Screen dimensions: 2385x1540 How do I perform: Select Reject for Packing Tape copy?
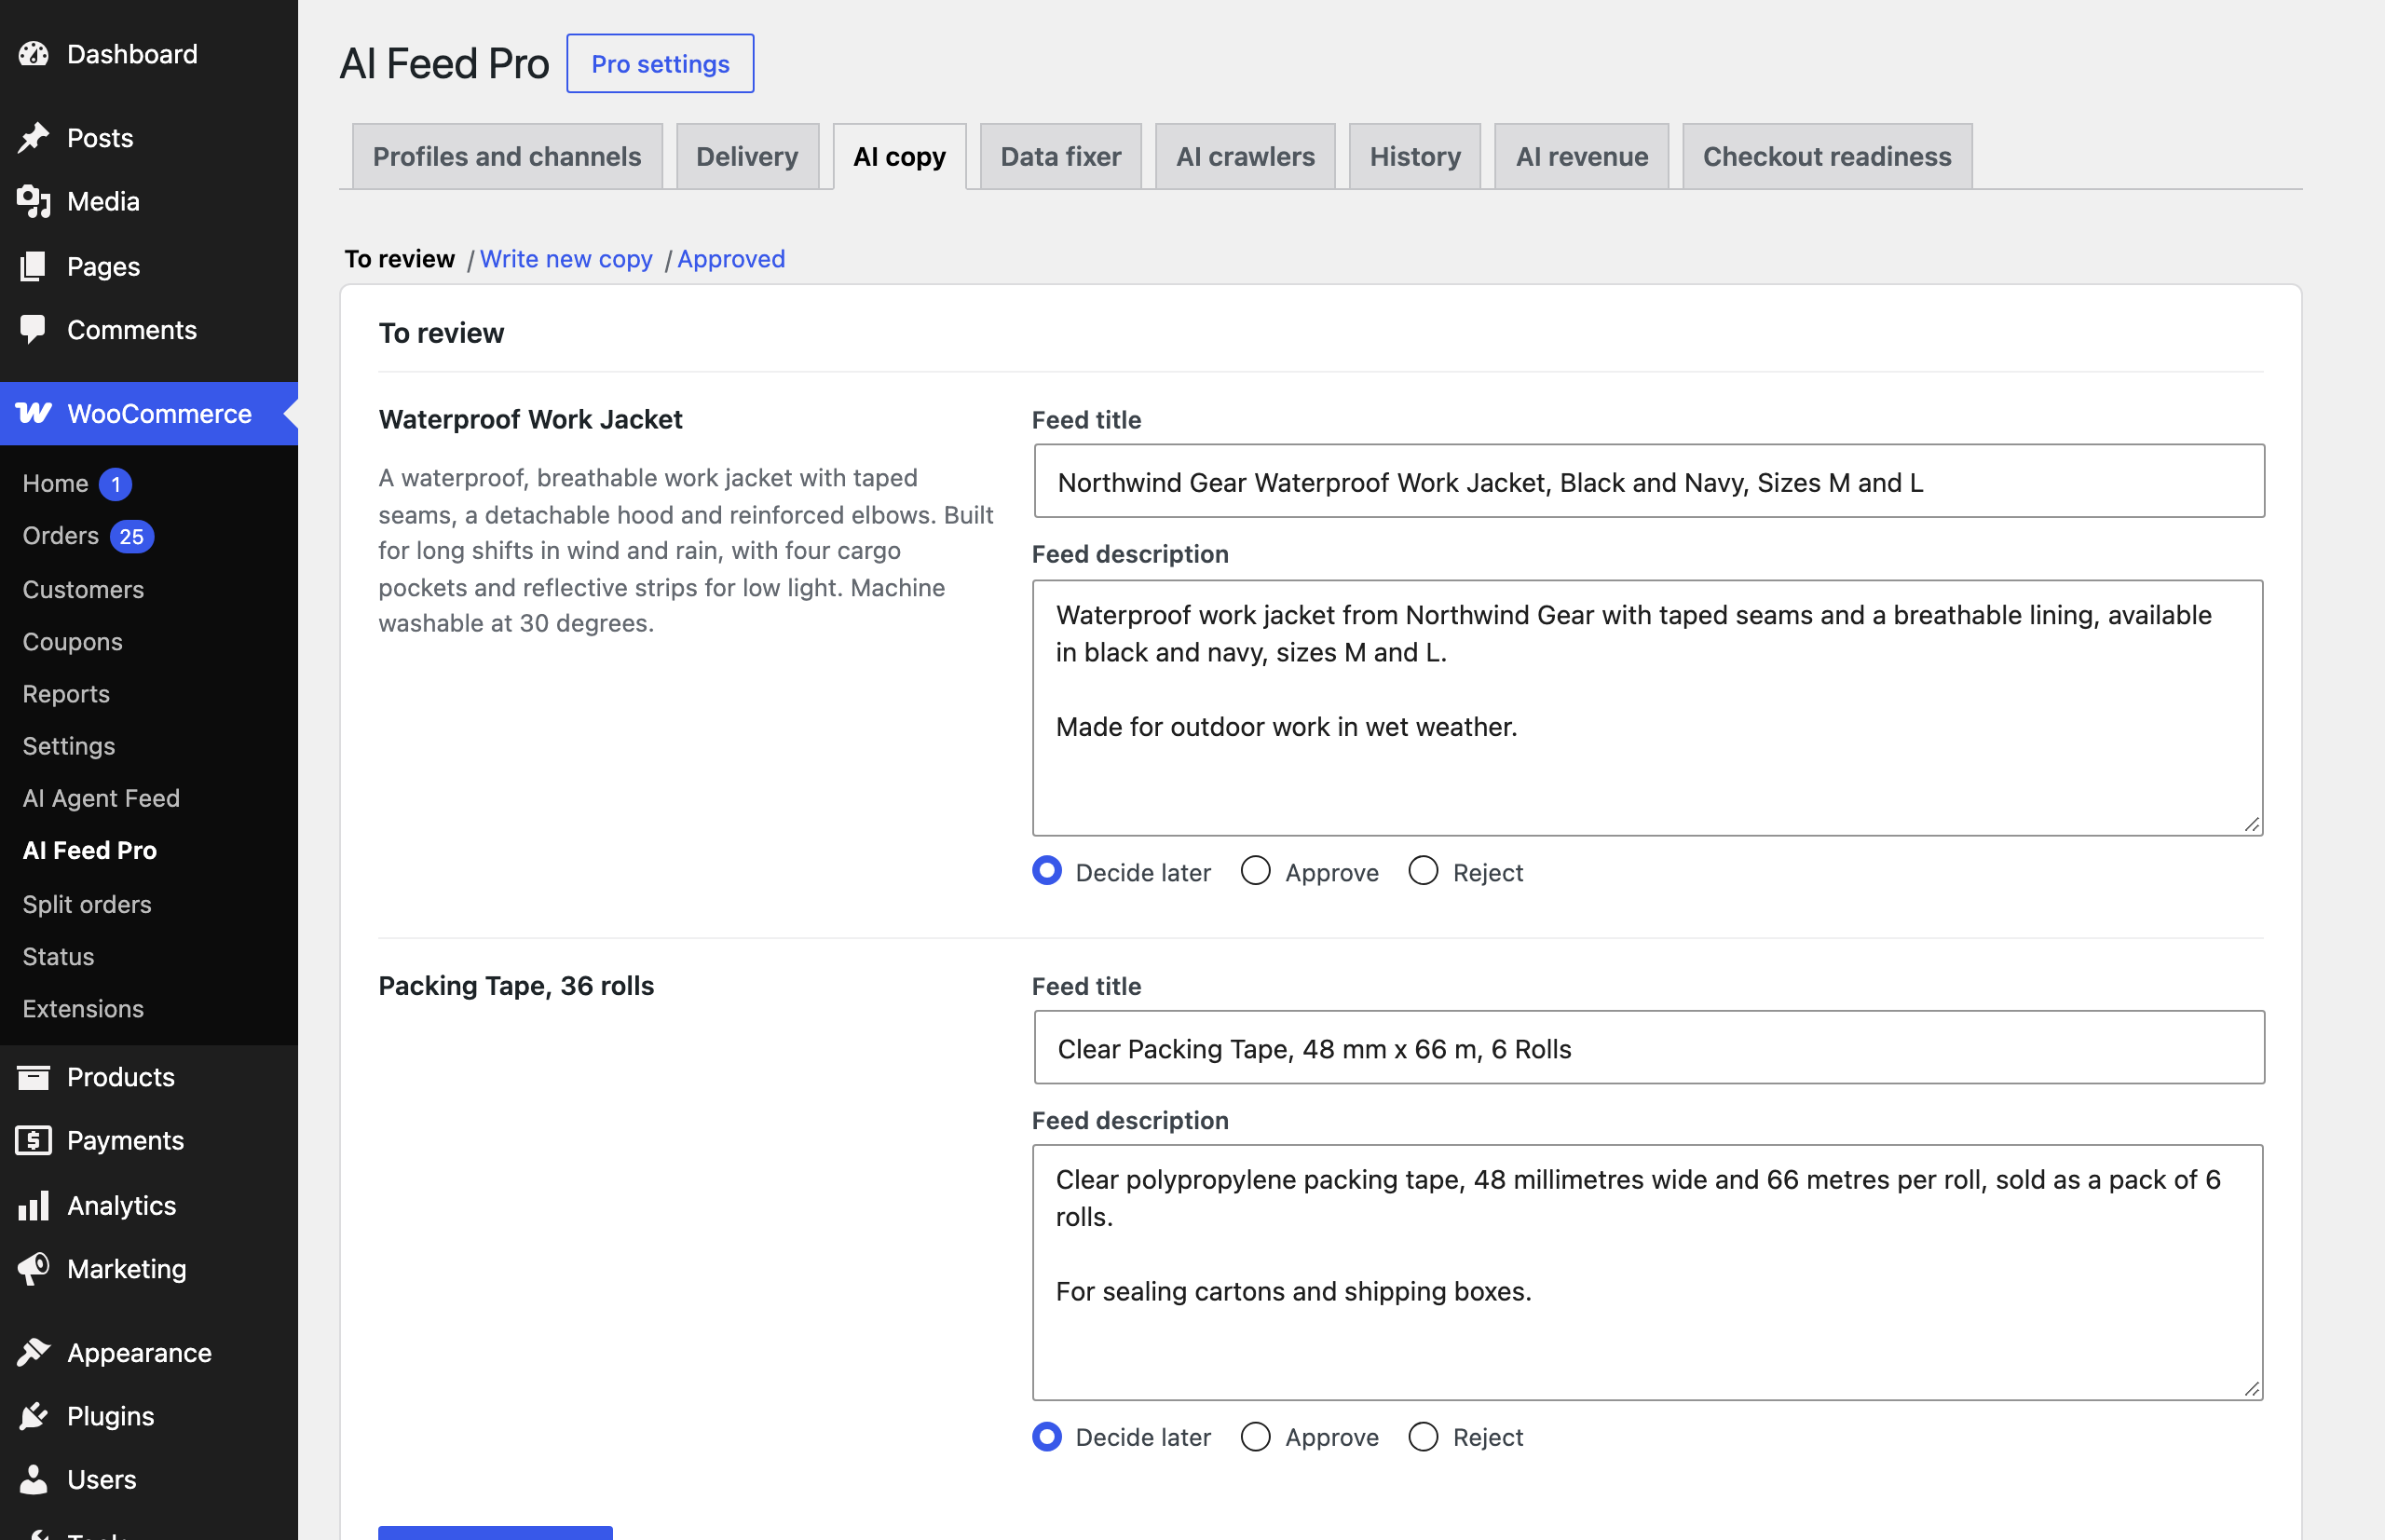1423,1437
